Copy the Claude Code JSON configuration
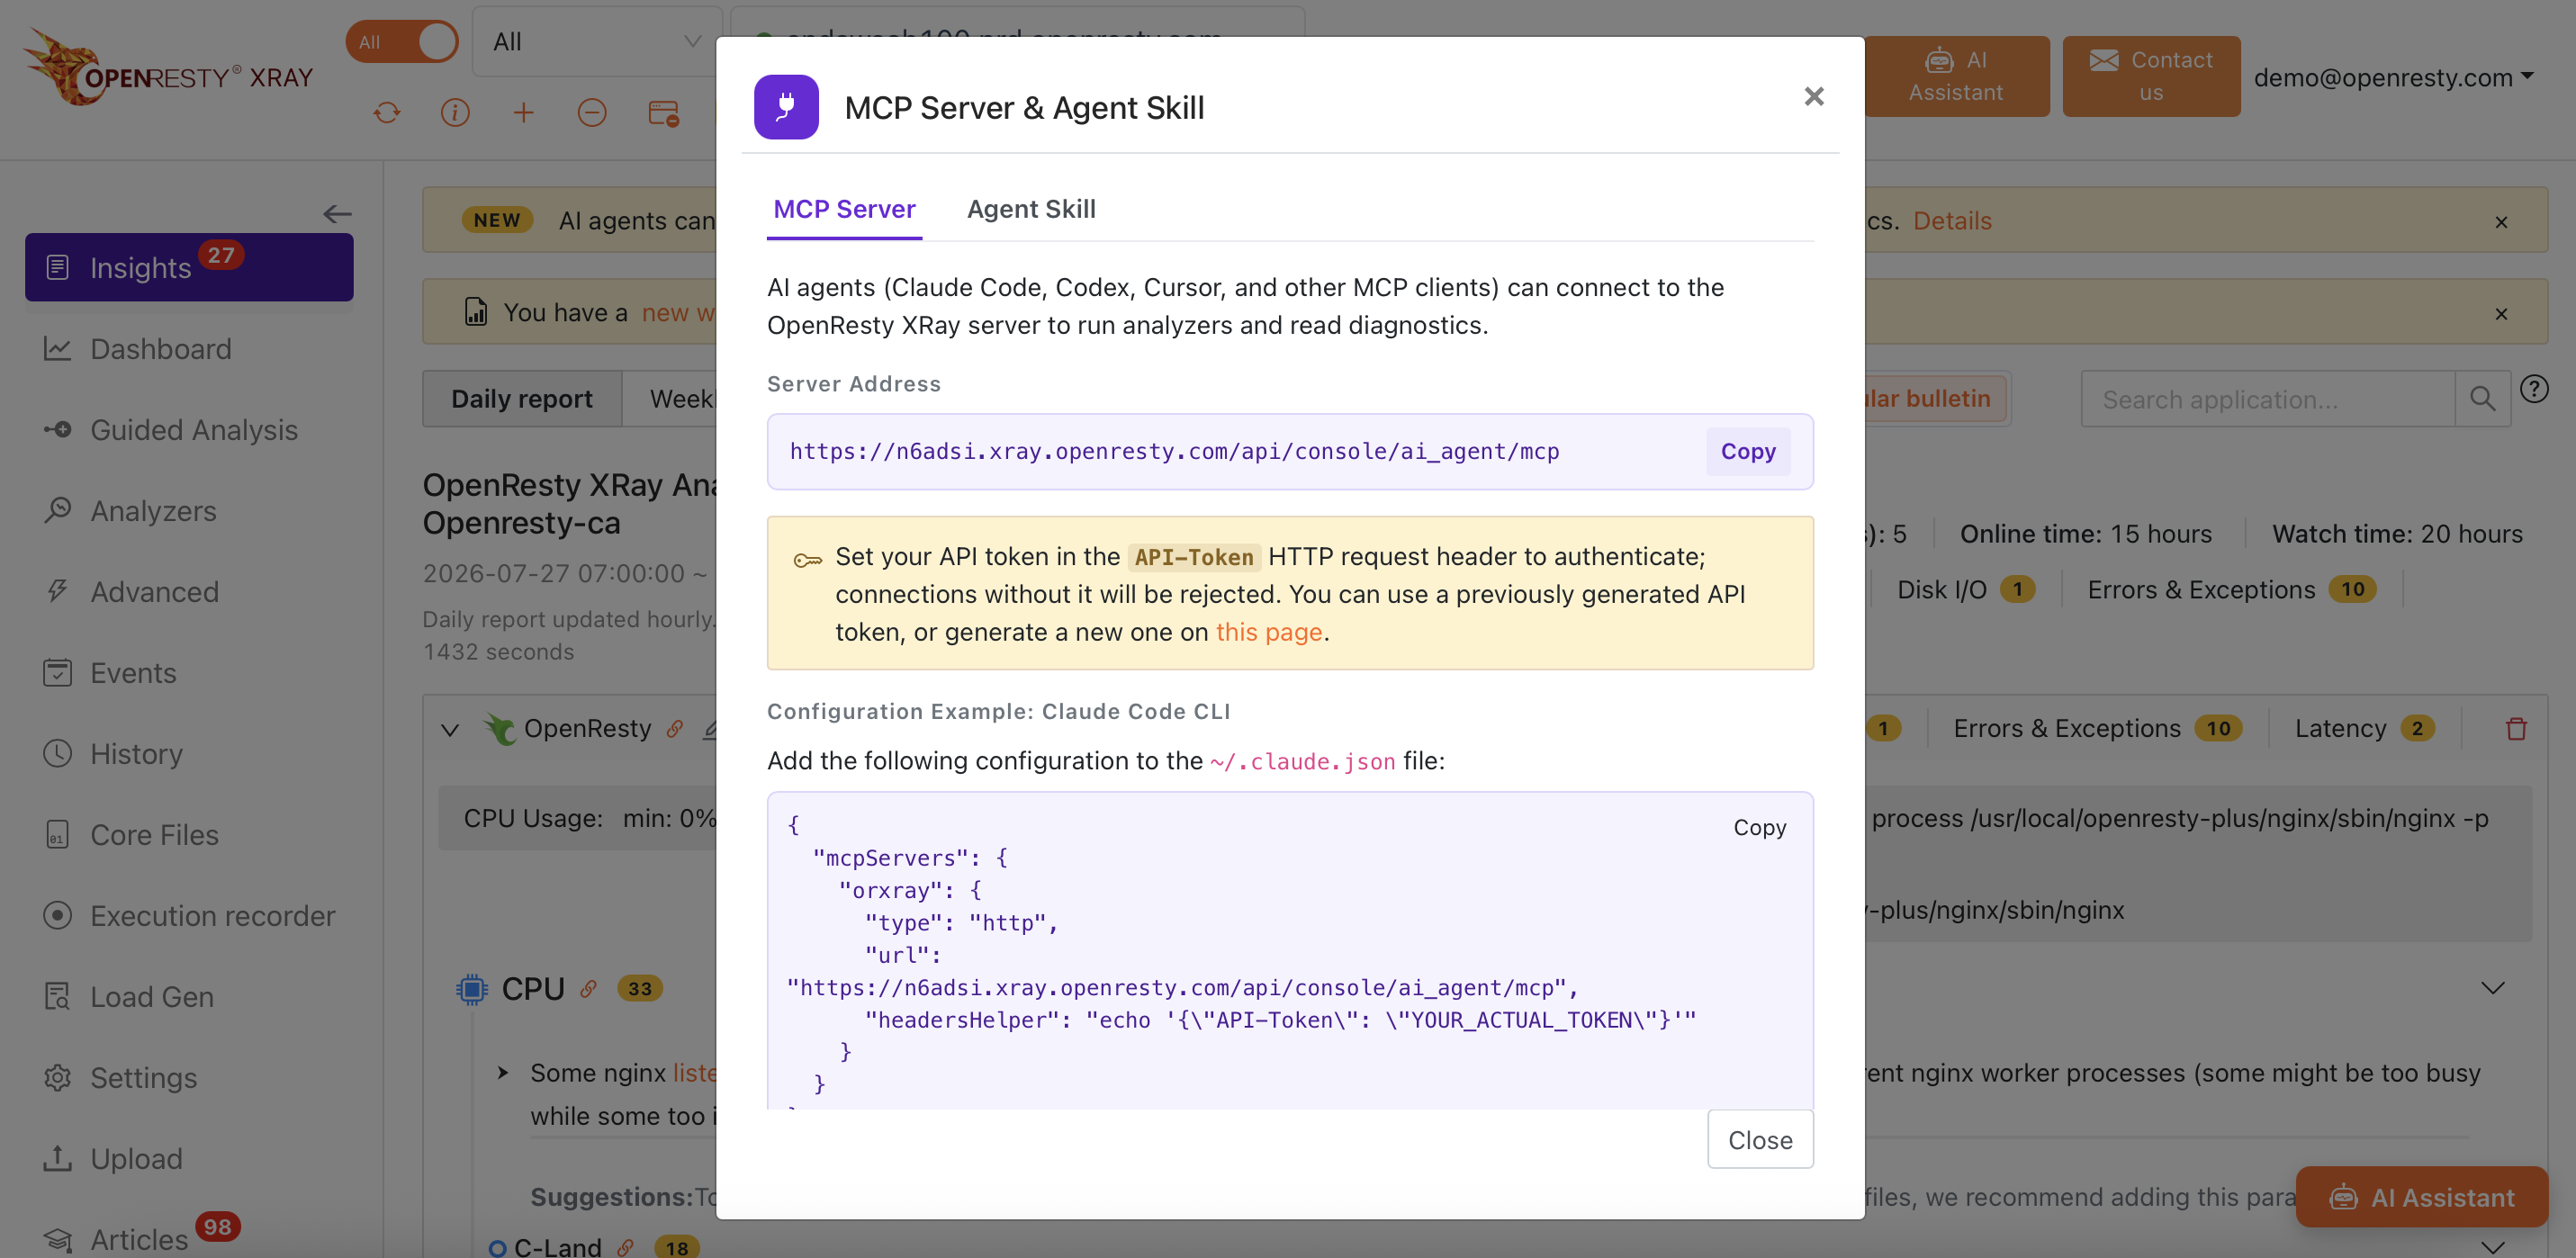Image resolution: width=2576 pixels, height=1258 pixels. click(x=1759, y=827)
